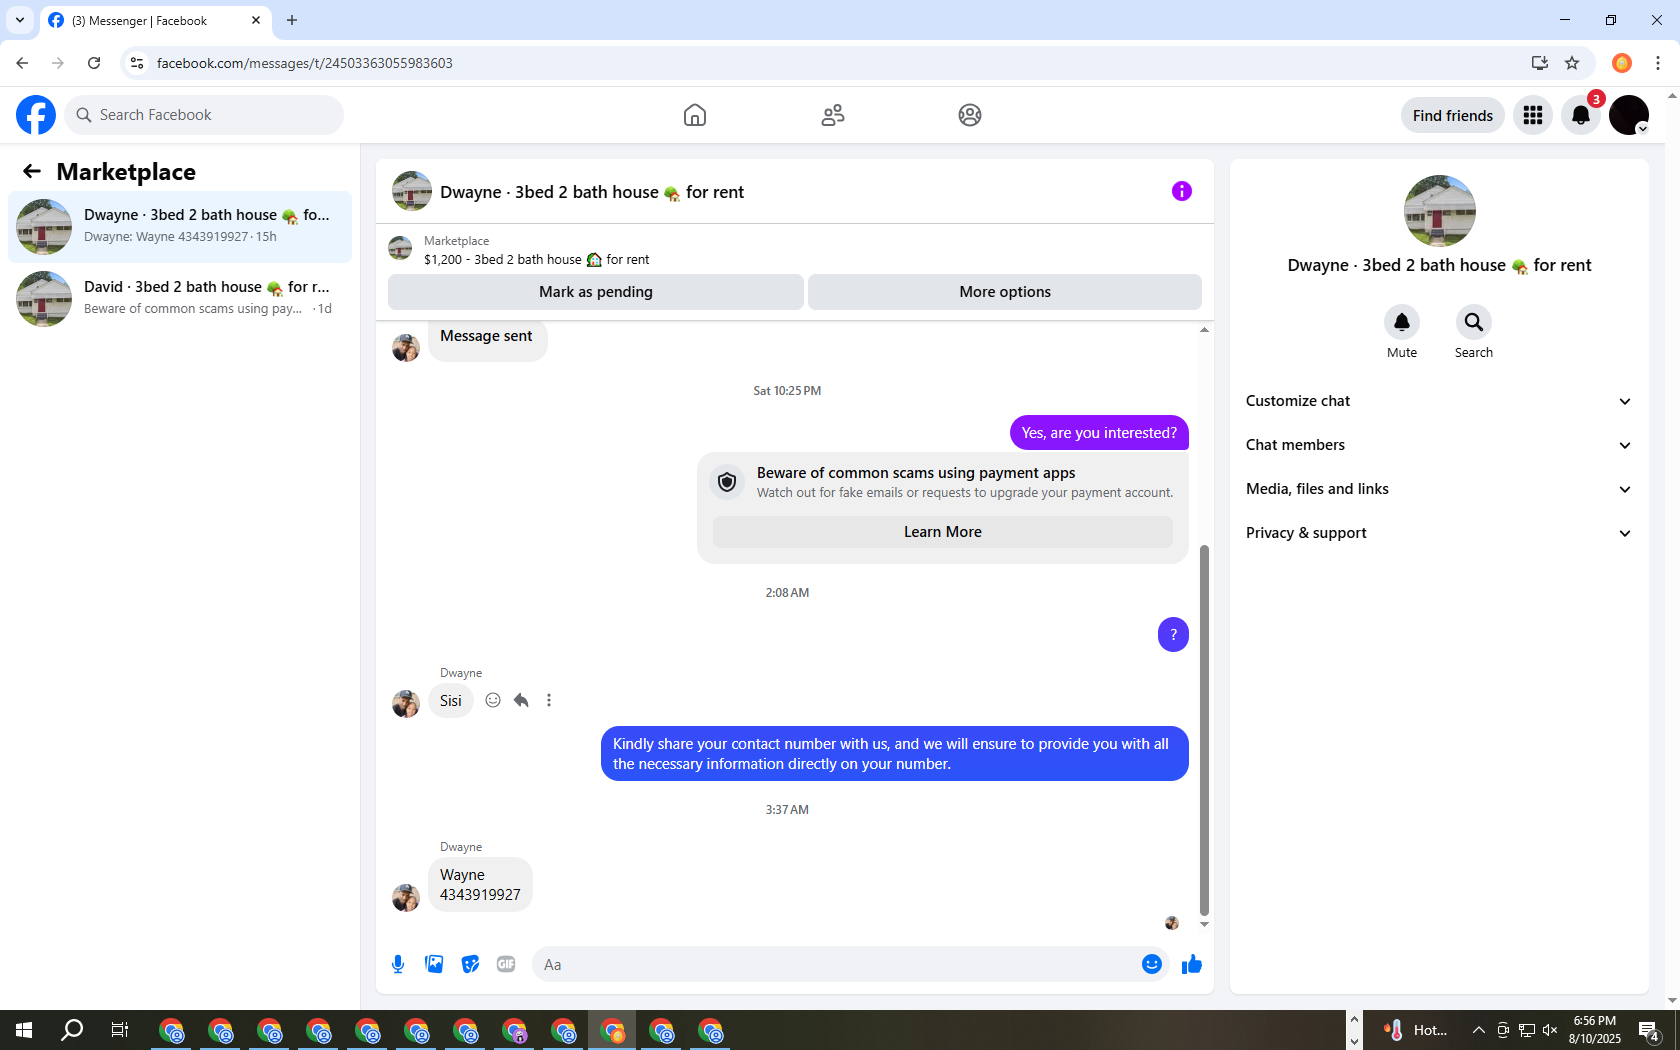React to the Sisi message with emoji

(493, 700)
